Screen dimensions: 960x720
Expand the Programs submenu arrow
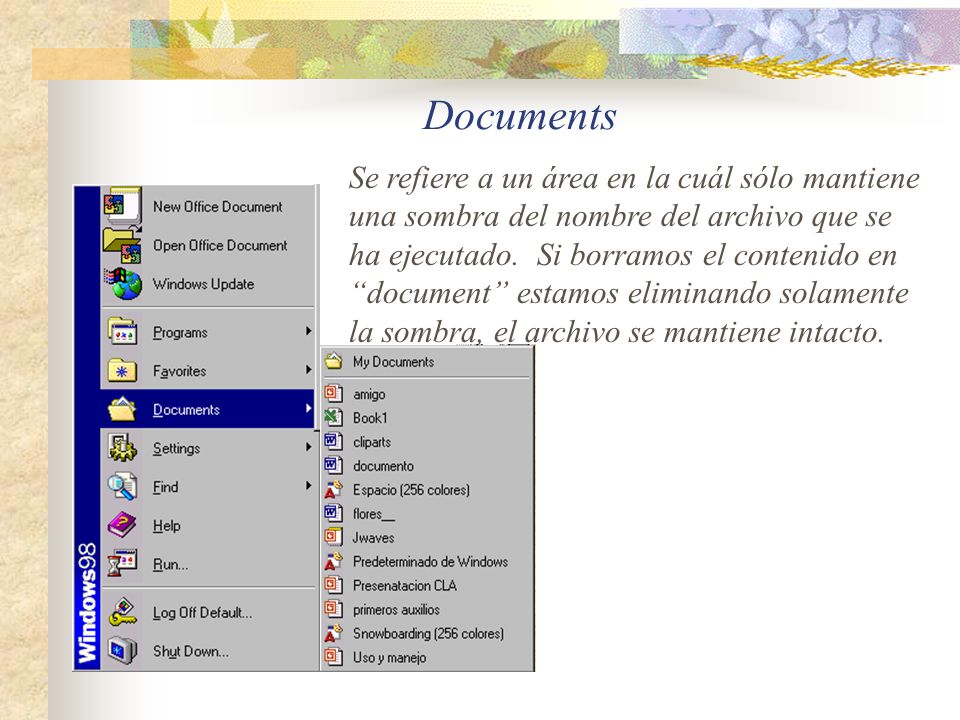tap(309, 331)
